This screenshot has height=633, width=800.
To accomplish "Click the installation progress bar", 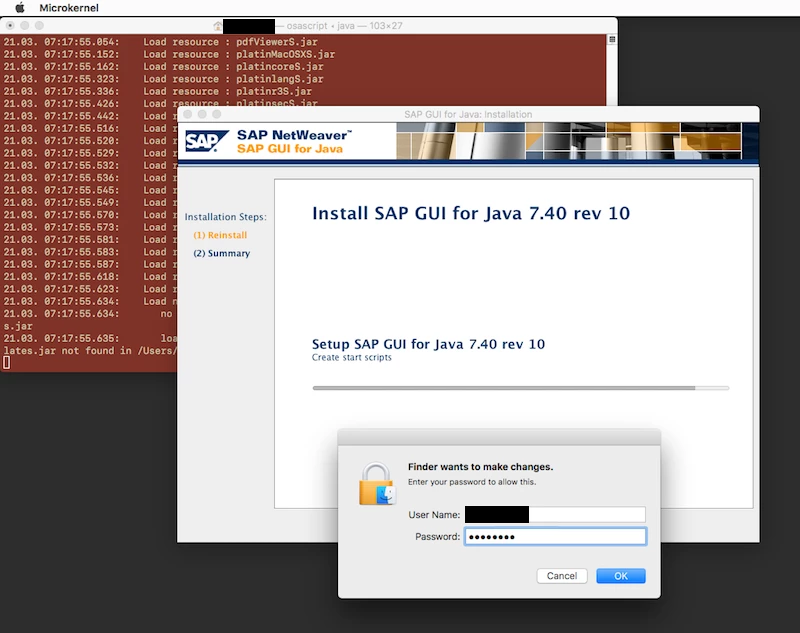I will tap(521, 388).
